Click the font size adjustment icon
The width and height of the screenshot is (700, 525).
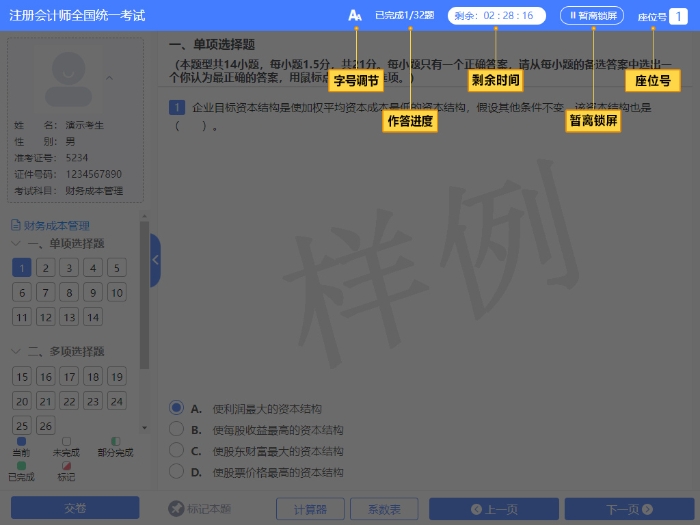(354, 15)
